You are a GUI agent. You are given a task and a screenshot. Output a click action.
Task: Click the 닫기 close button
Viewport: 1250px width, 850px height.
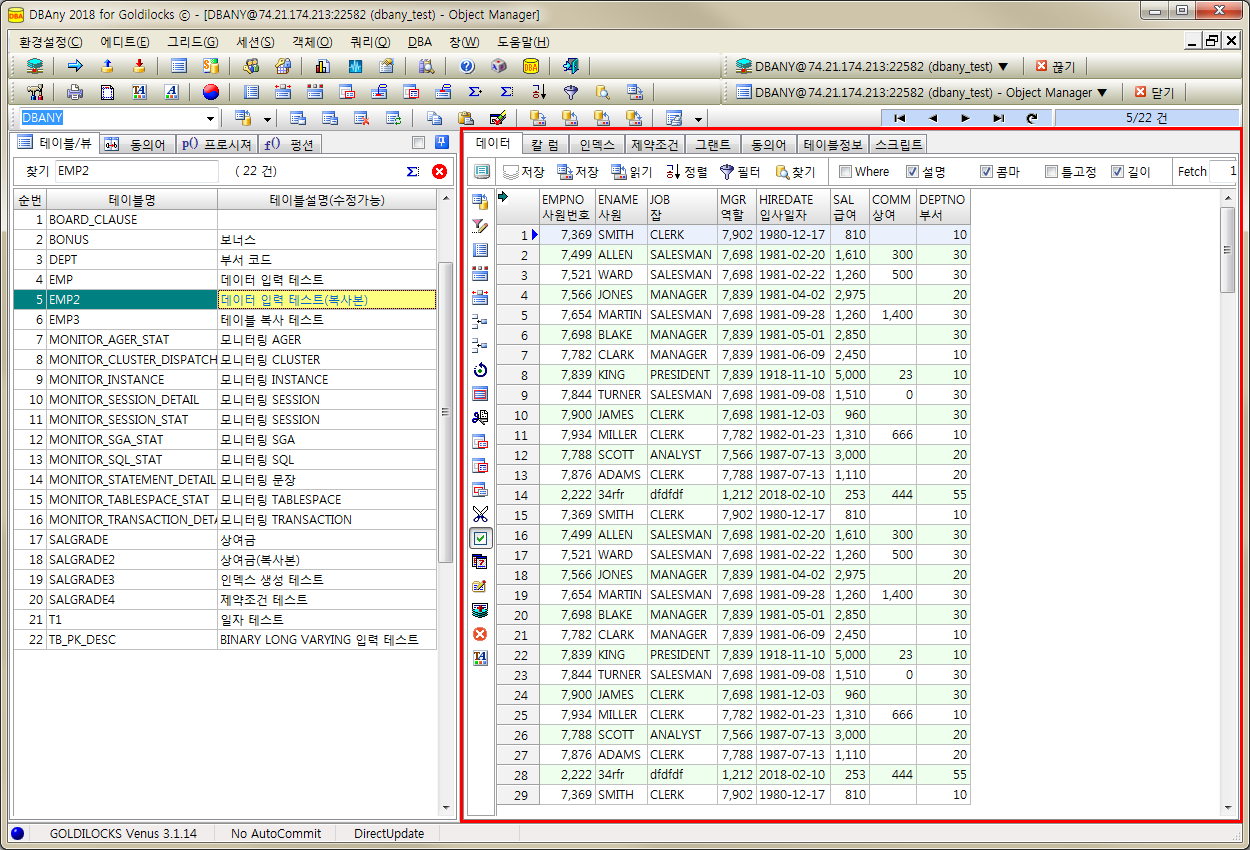1154,93
